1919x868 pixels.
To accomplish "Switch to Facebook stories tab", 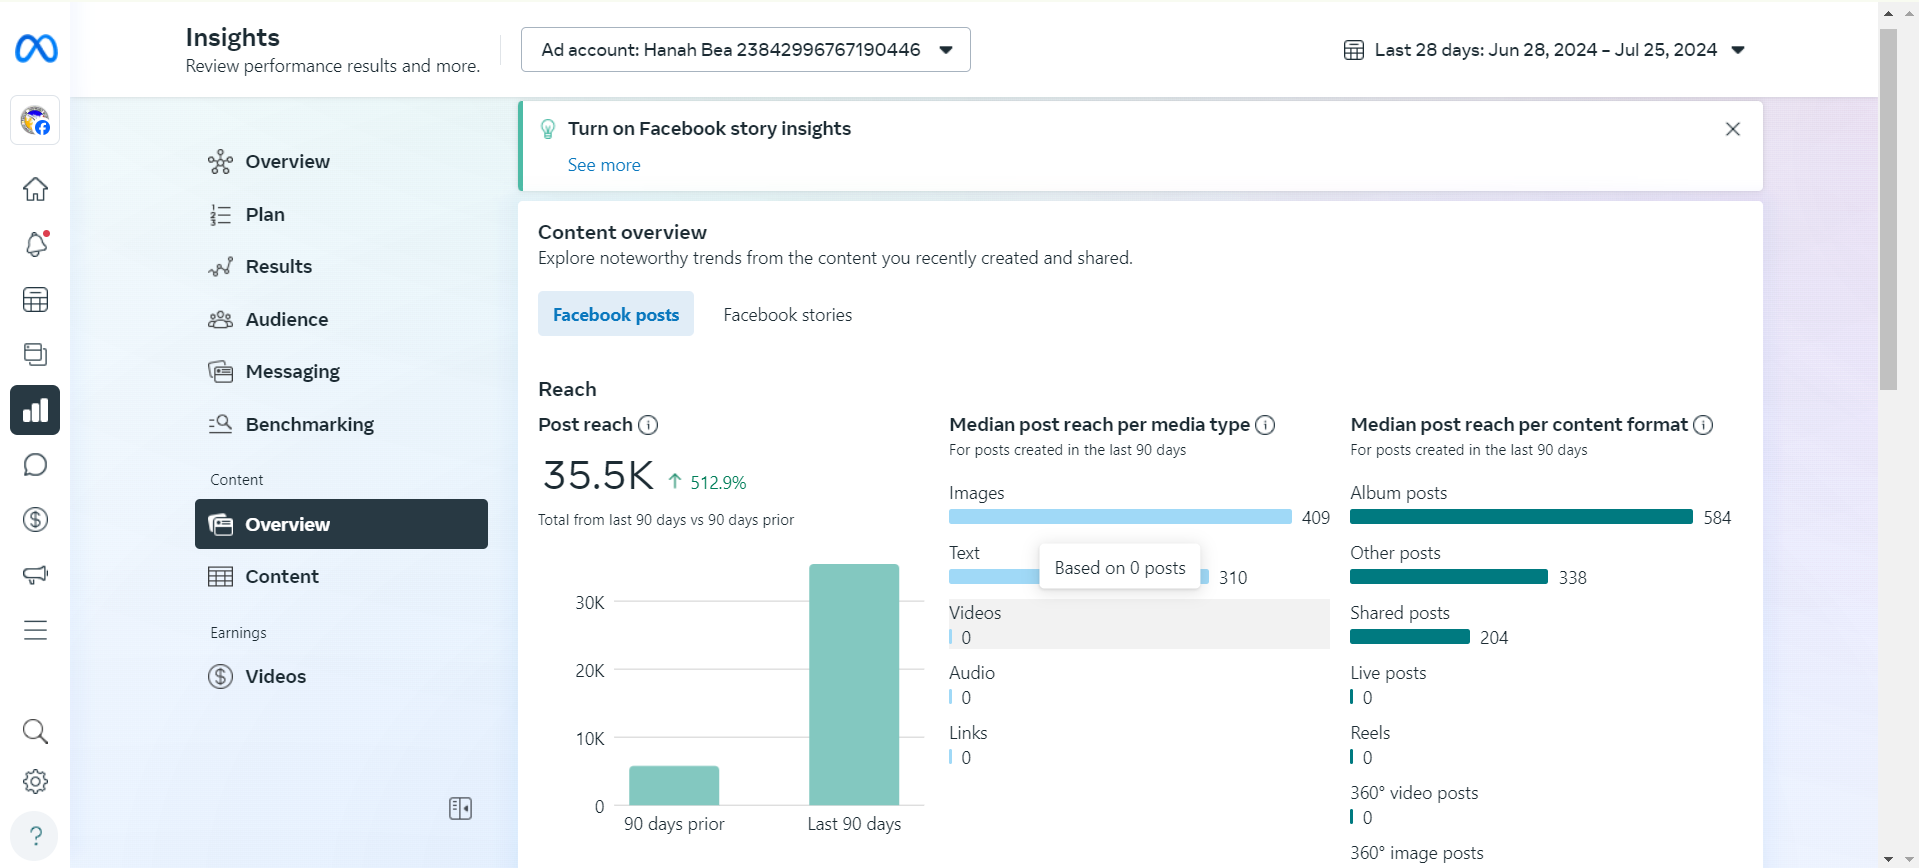I will click(788, 315).
